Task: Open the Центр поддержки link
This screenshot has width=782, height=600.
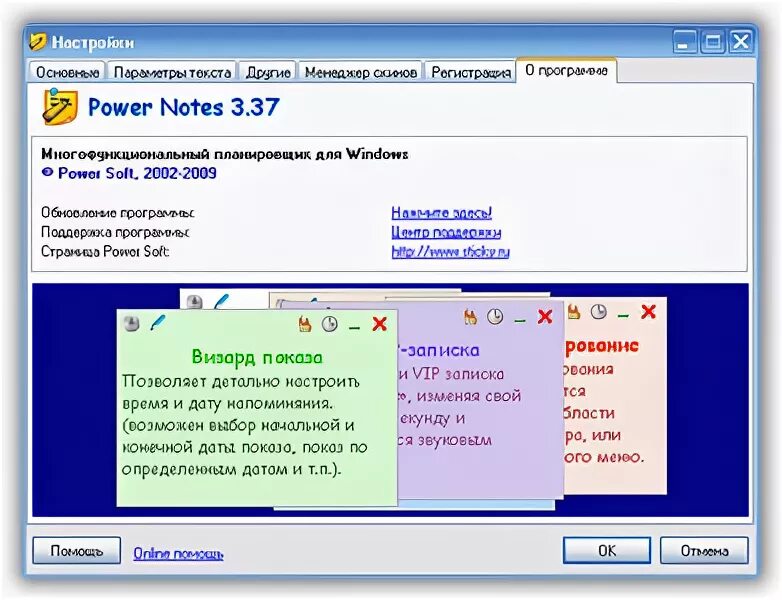Action: (x=446, y=232)
